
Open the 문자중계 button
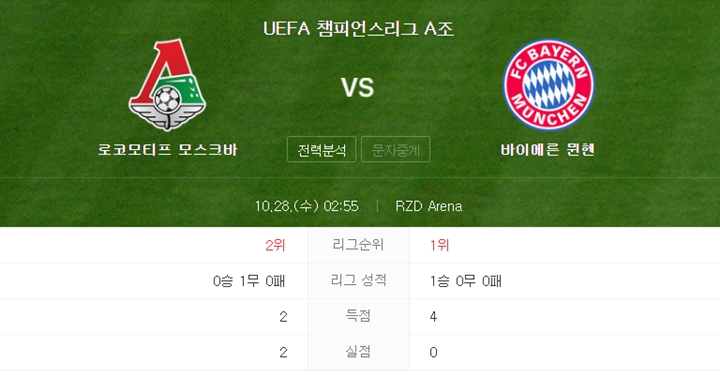395,150
